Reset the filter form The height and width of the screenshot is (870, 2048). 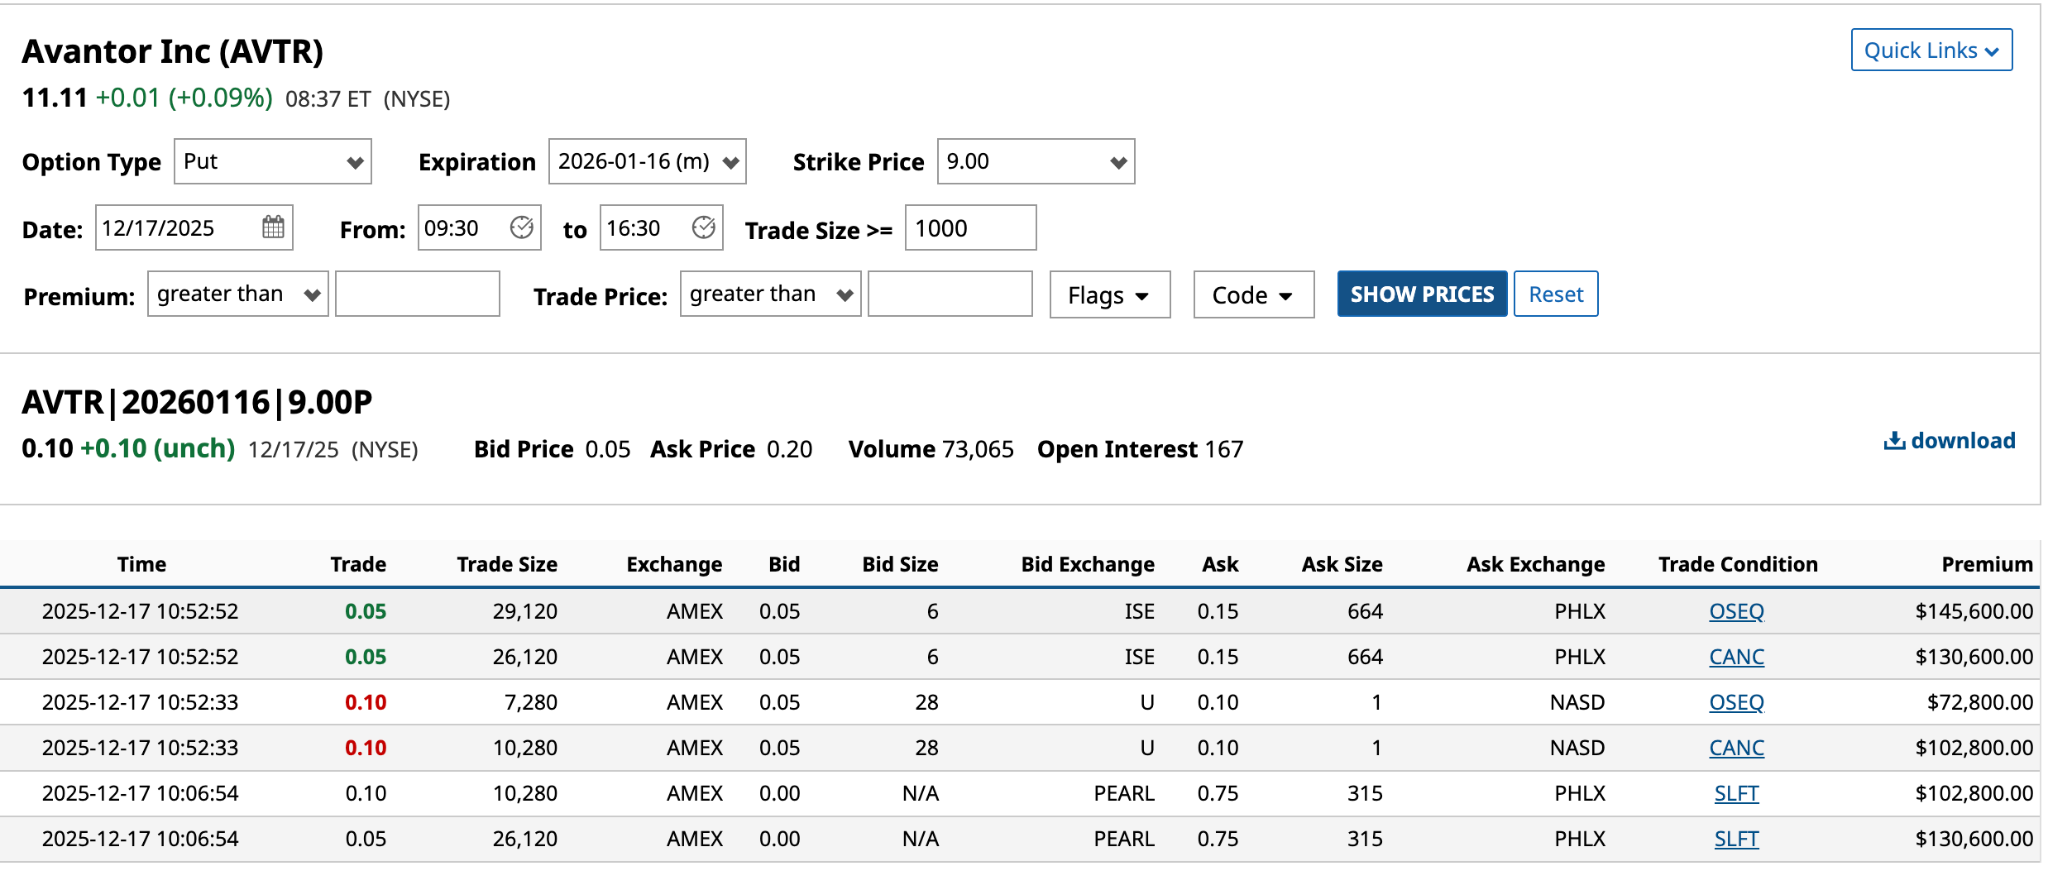click(x=1555, y=294)
